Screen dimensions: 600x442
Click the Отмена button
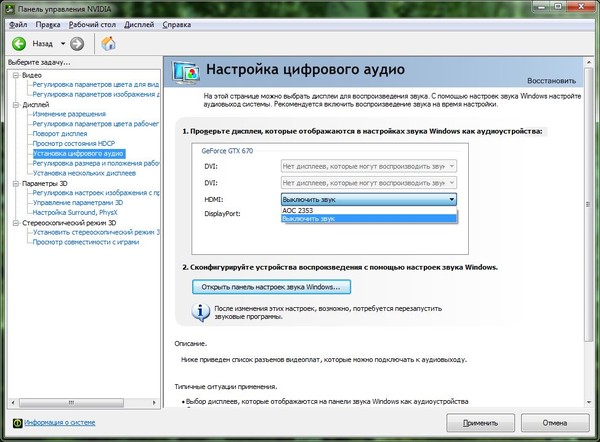point(555,423)
